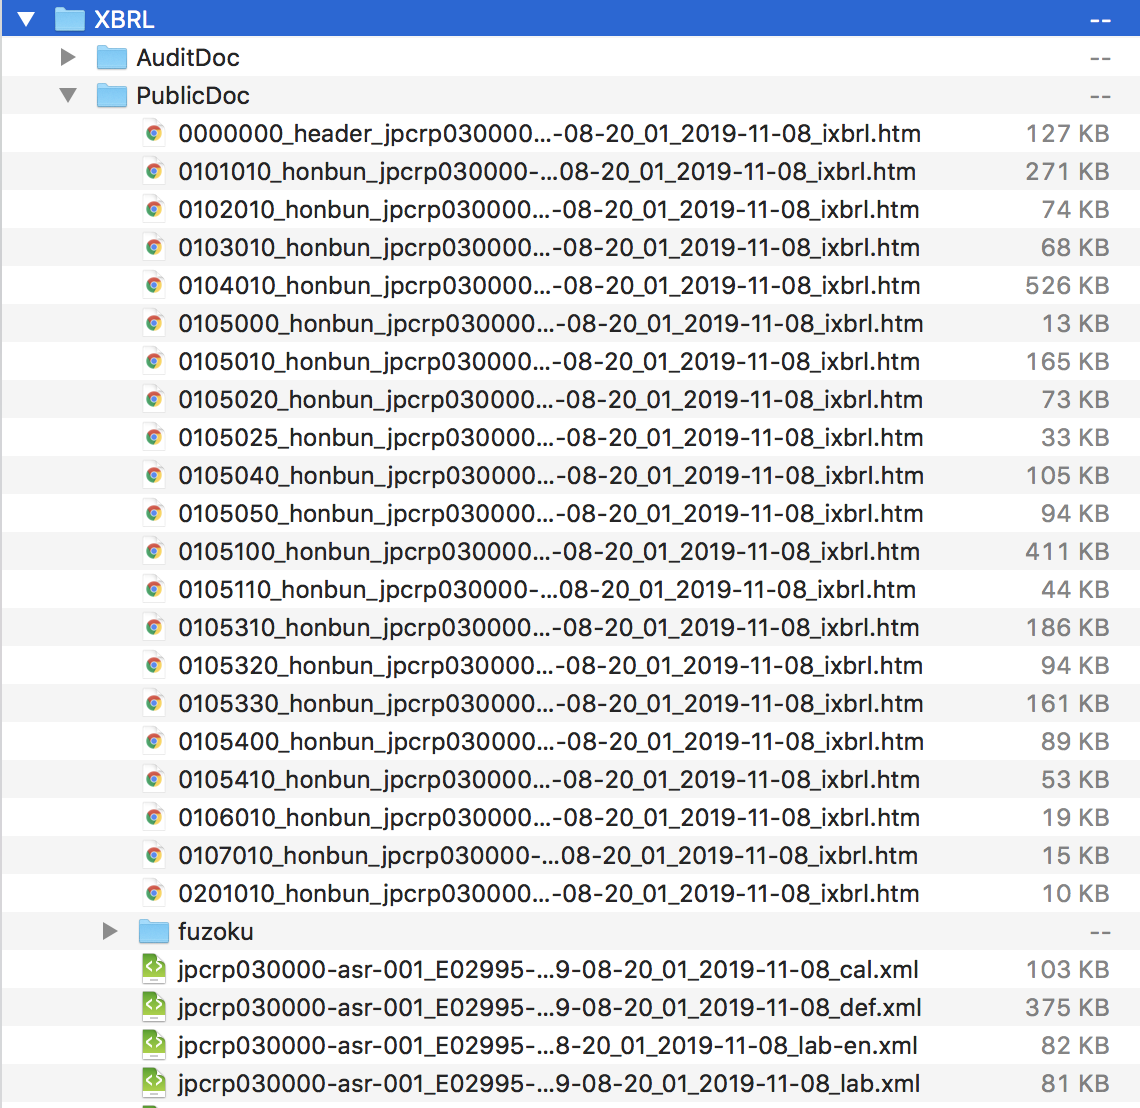
Task: Click the XML icon beside lab-en.xml
Action: [155, 1045]
